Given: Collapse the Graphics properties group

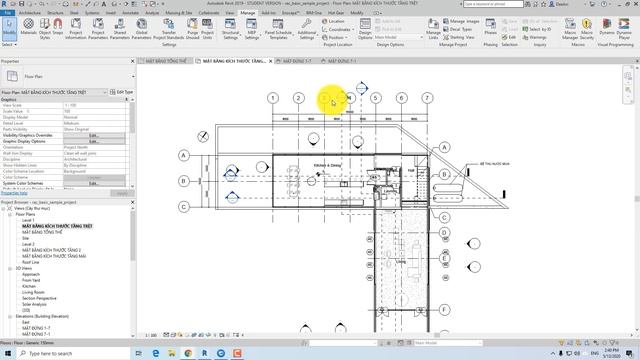Looking at the screenshot, I should [126, 100].
